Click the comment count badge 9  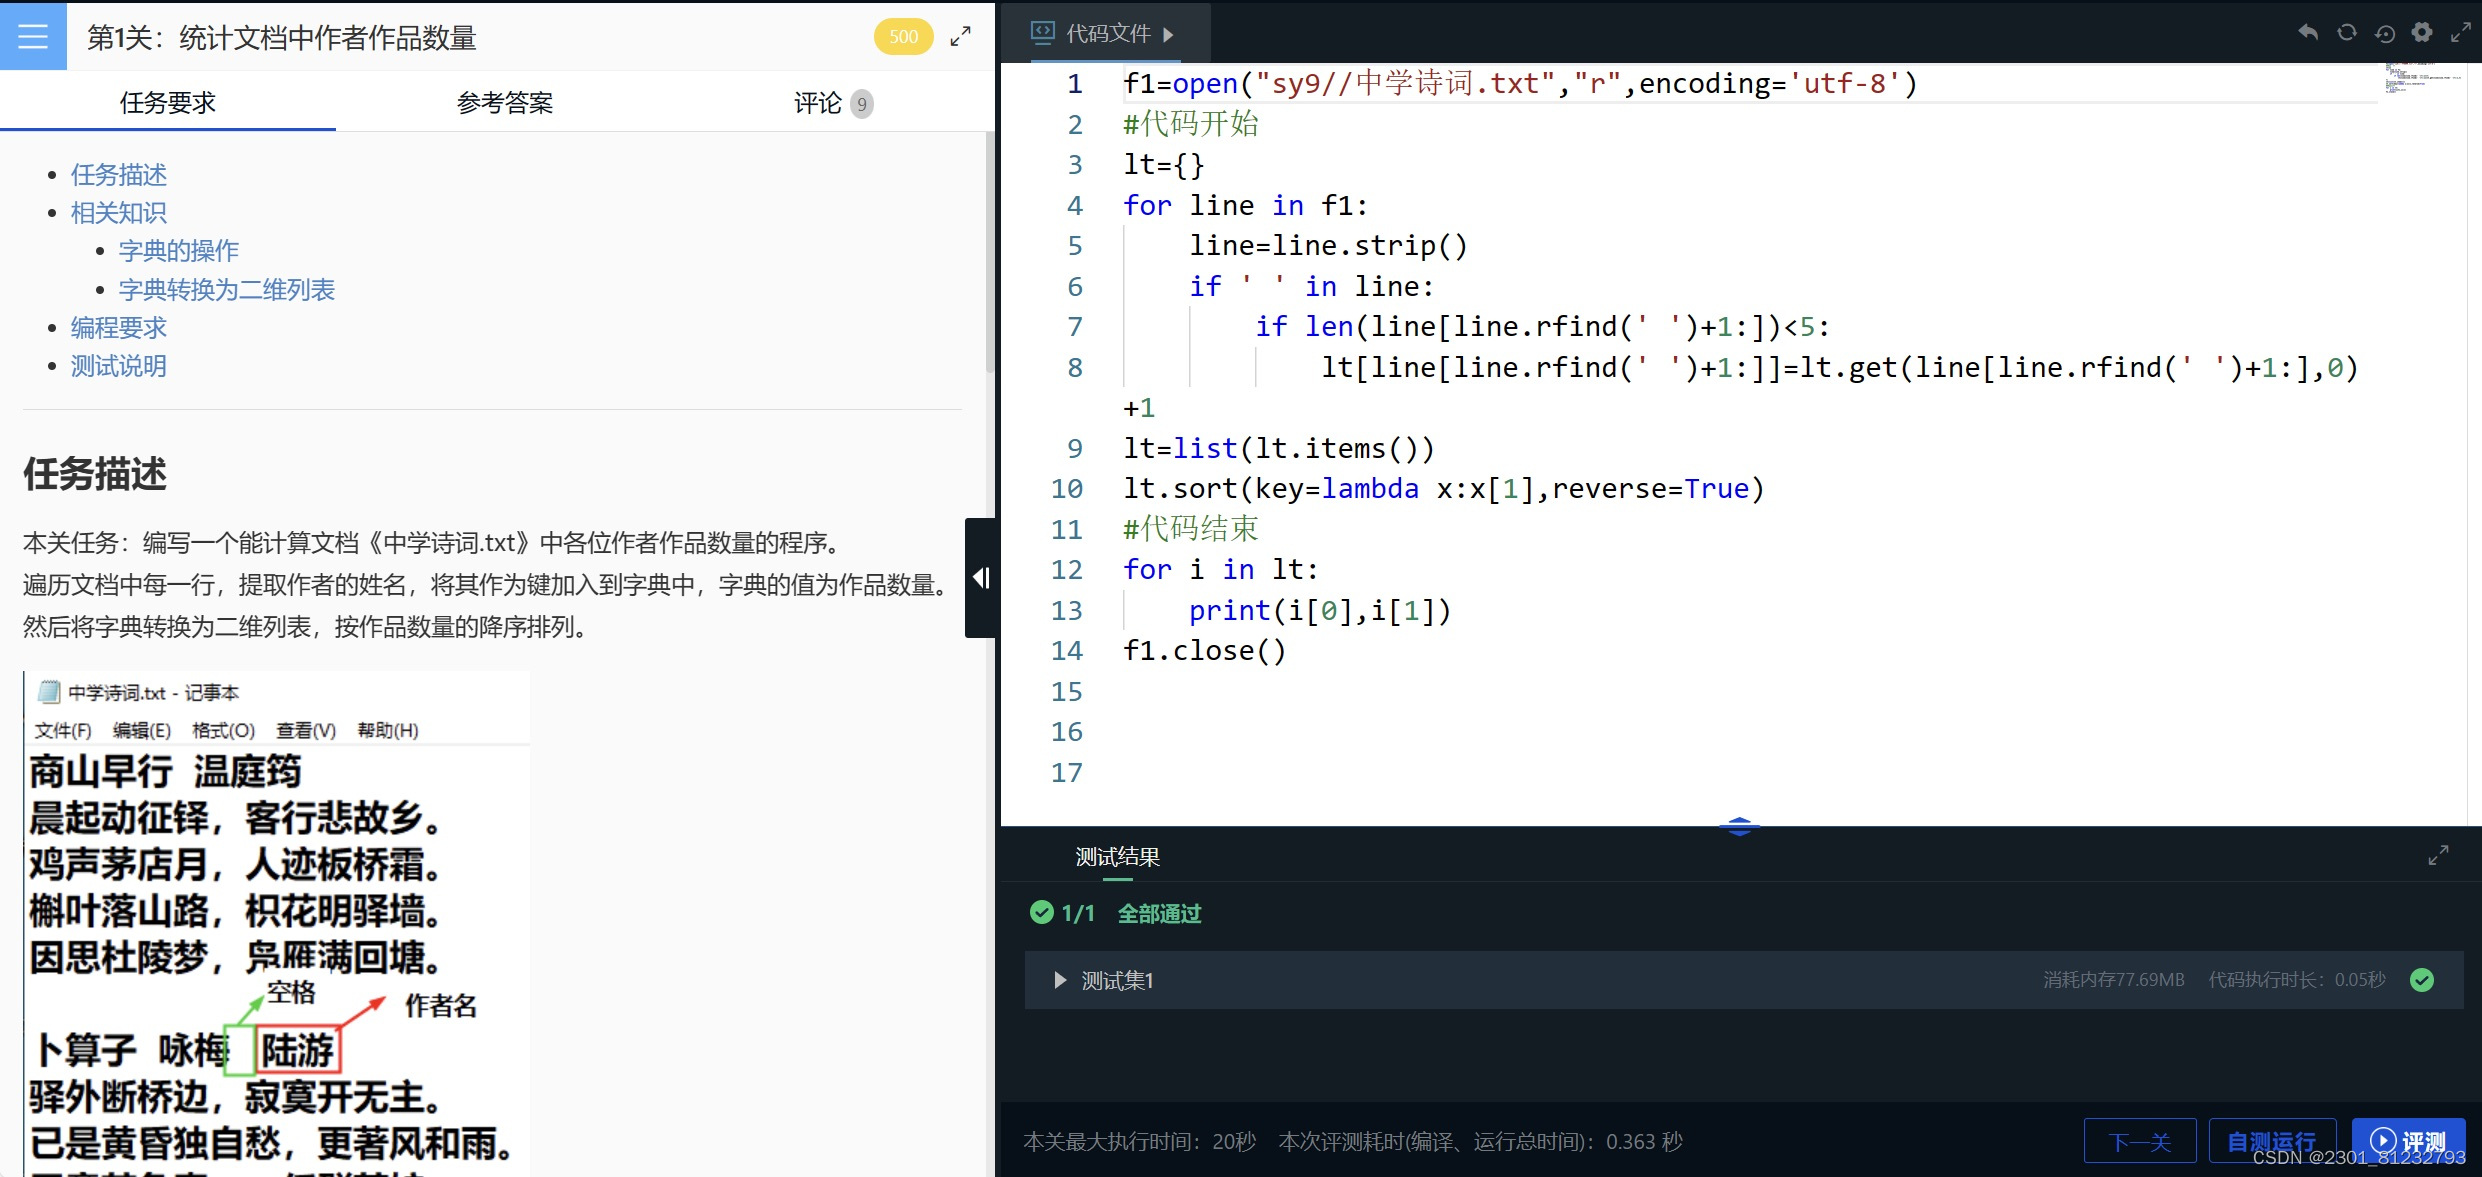(x=862, y=104)
